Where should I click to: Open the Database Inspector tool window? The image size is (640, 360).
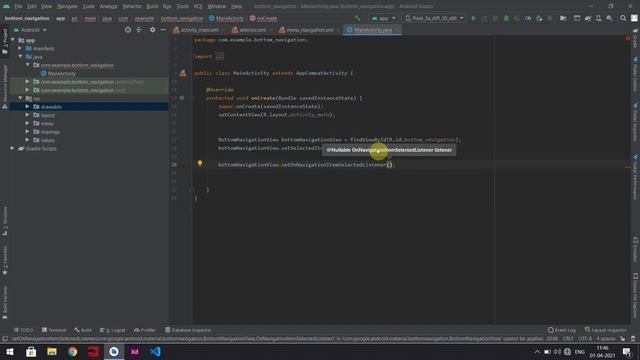pos(188,330)
